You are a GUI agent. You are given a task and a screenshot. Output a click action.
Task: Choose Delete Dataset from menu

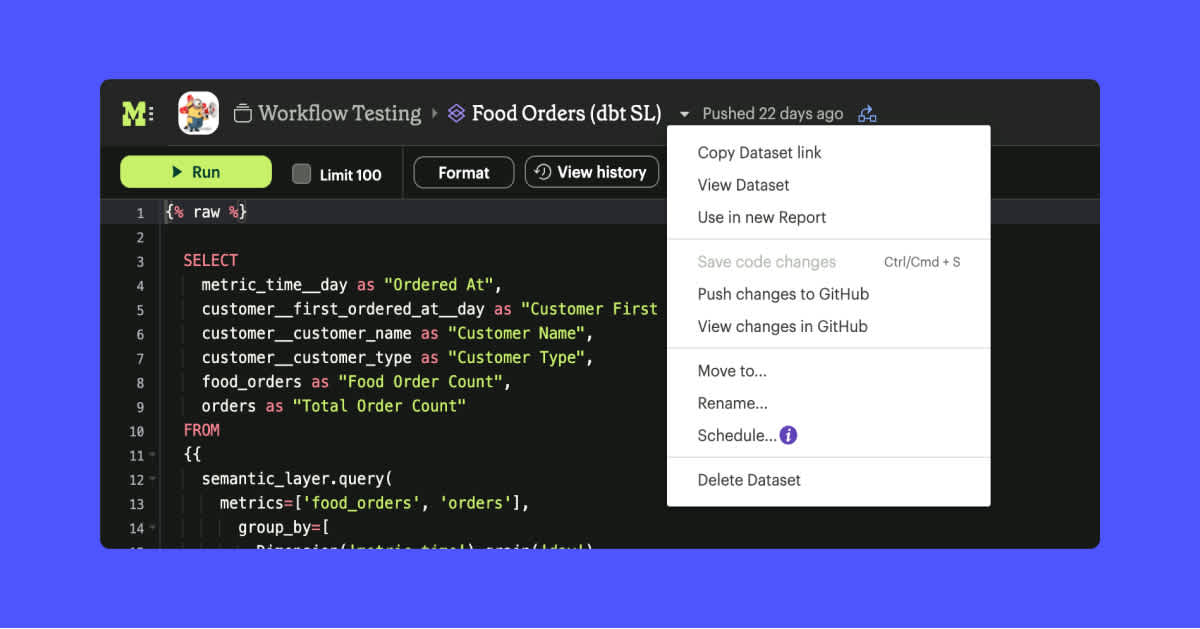pyautogui.click(x=749, y=480)
